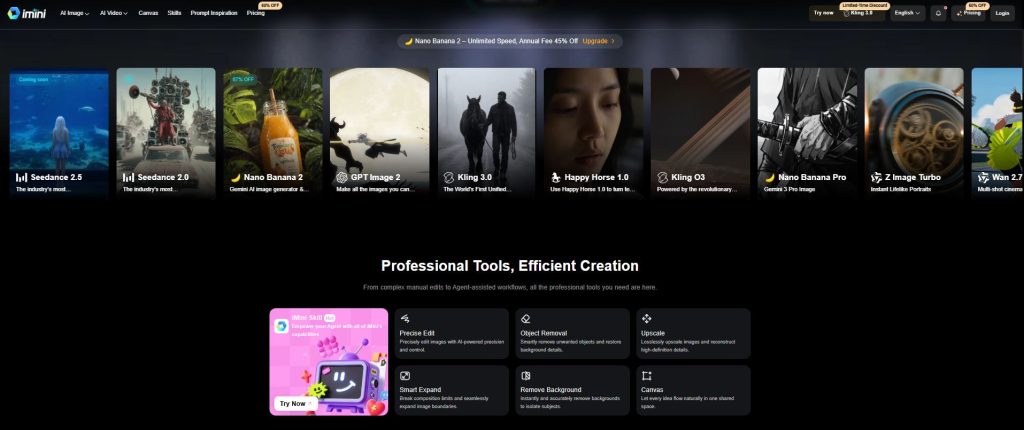The width and height of the screenshot is (1024, 430).
Task: Click the Upgrade link in banner
Action: tap(598, 41)
